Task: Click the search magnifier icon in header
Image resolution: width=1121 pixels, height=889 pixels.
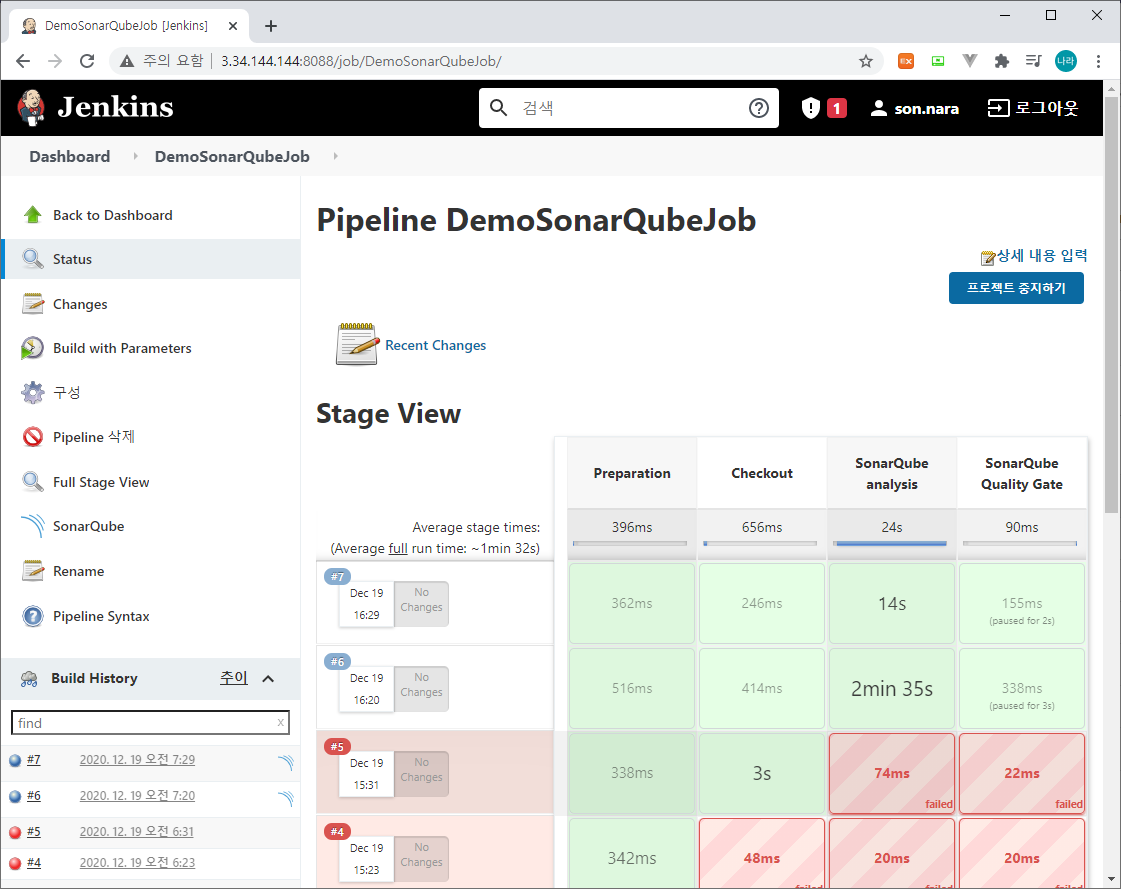Action: (498, 108)
